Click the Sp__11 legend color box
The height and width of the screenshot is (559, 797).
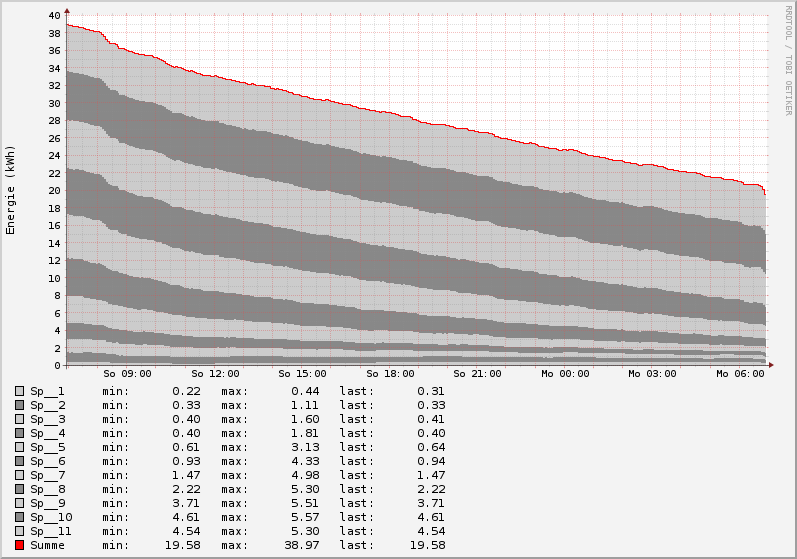click(19, 531)
